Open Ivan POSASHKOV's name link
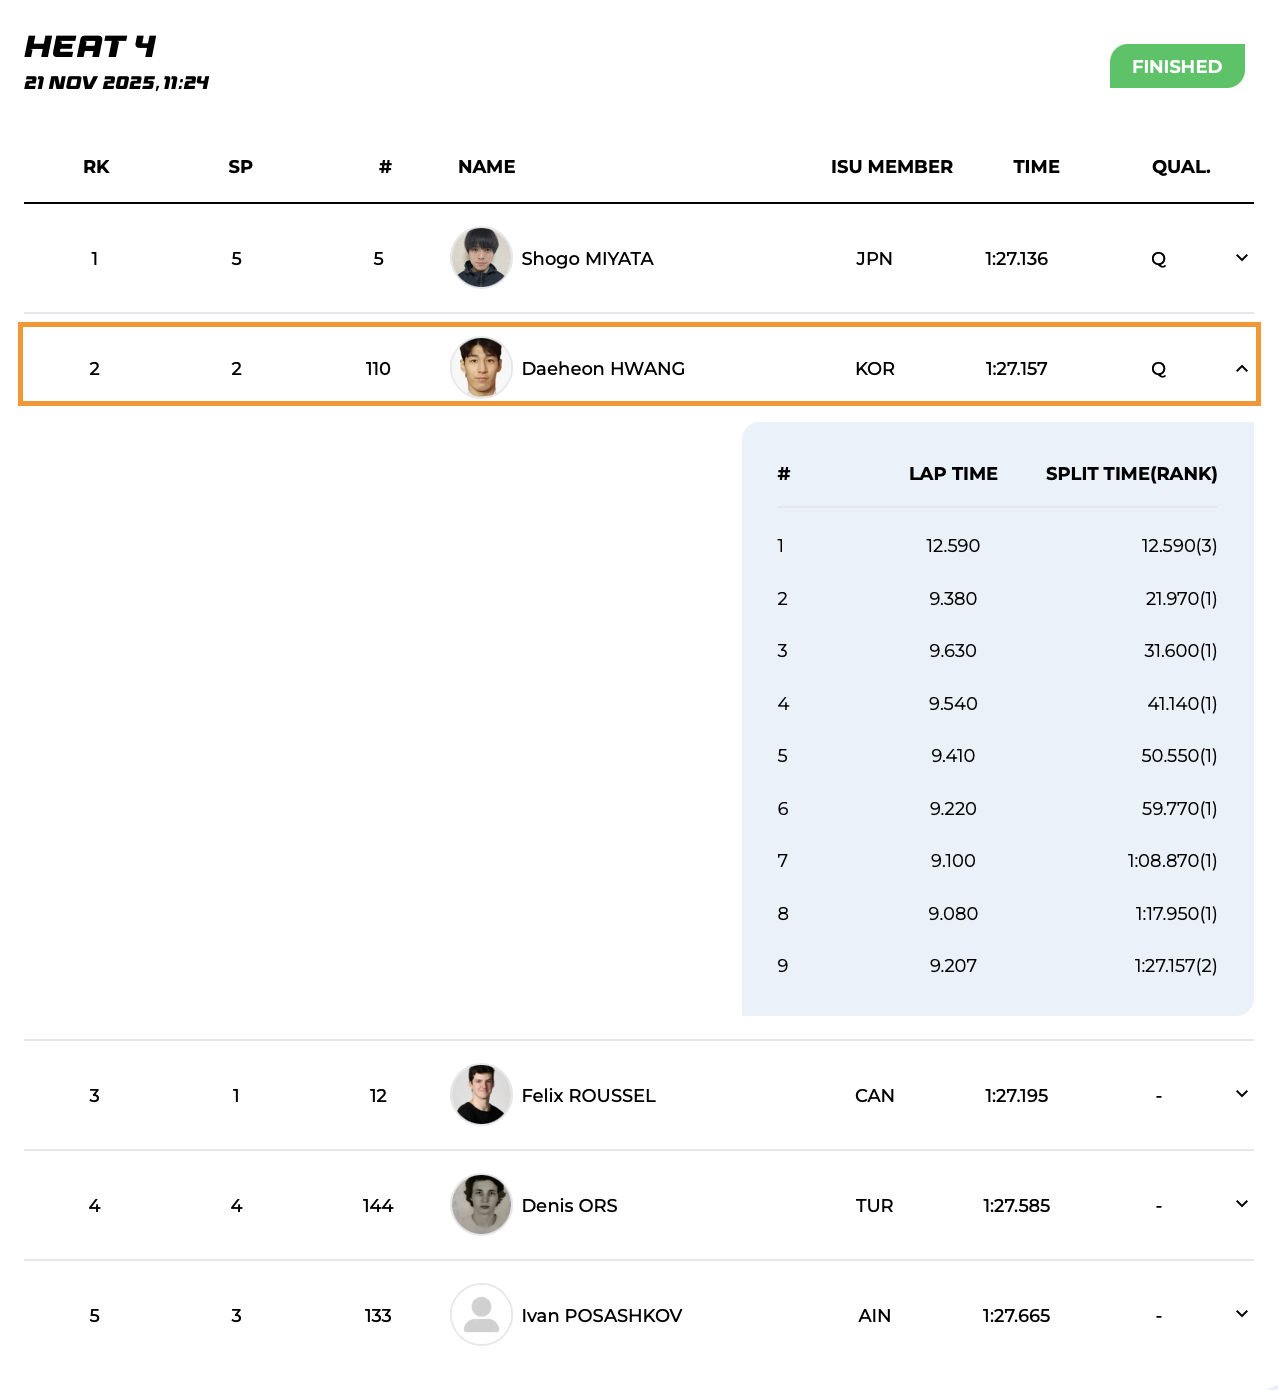 pyautogui.click(x=601, y=1316)
